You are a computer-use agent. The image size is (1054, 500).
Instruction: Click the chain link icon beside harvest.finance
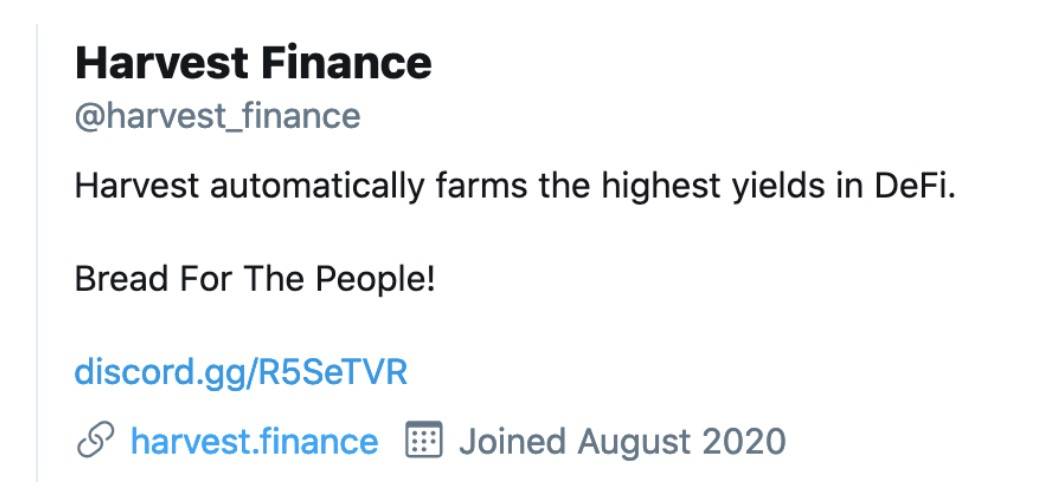coord(95,440)
